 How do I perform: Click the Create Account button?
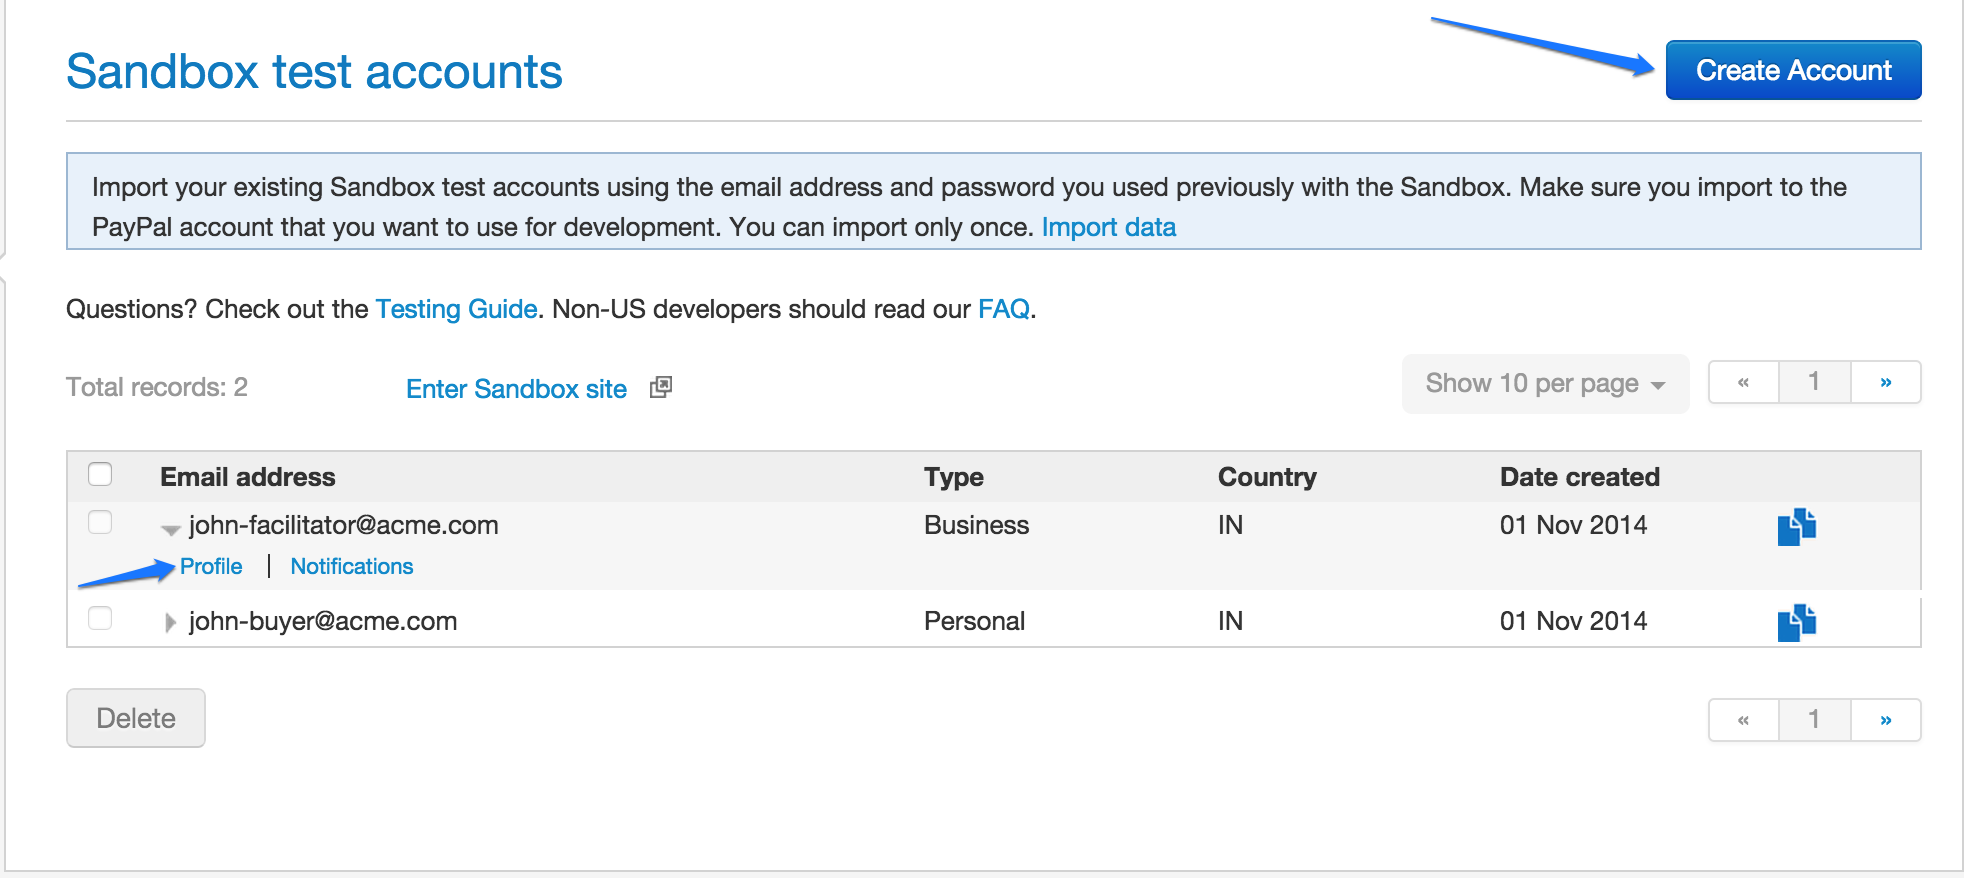point(1793,70)
